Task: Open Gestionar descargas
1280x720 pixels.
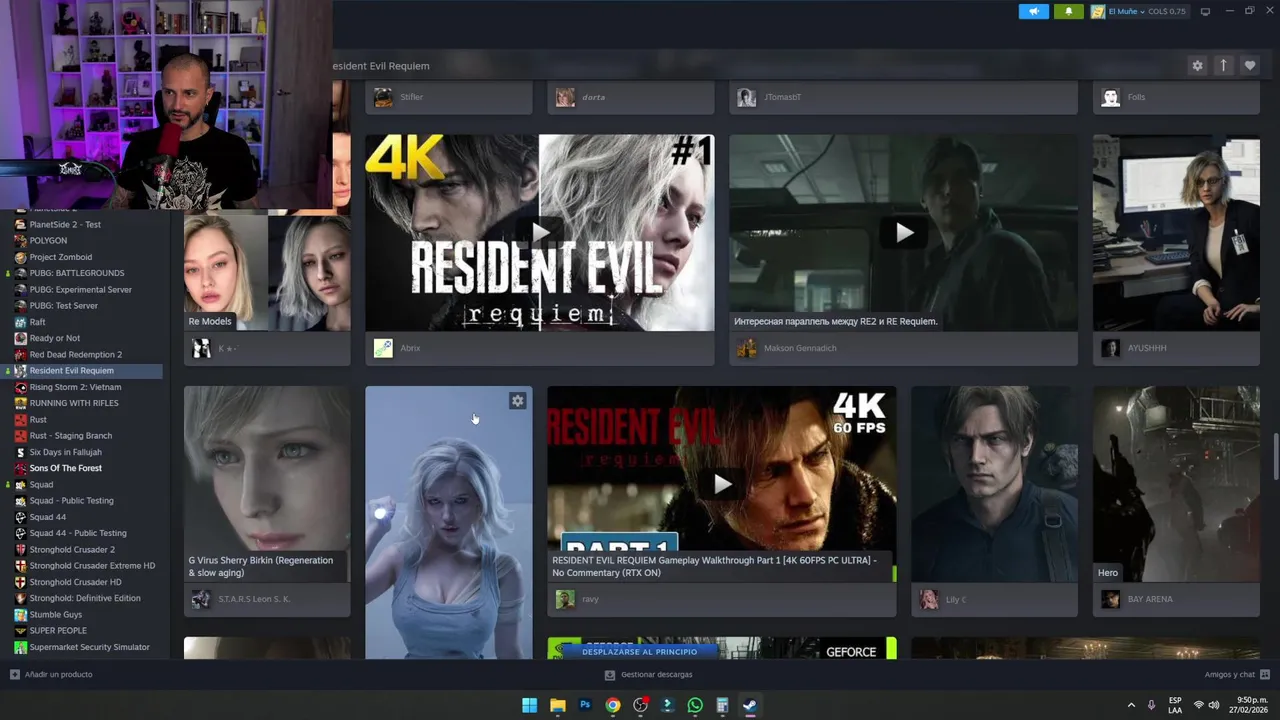Action: [x=649, y=674]
